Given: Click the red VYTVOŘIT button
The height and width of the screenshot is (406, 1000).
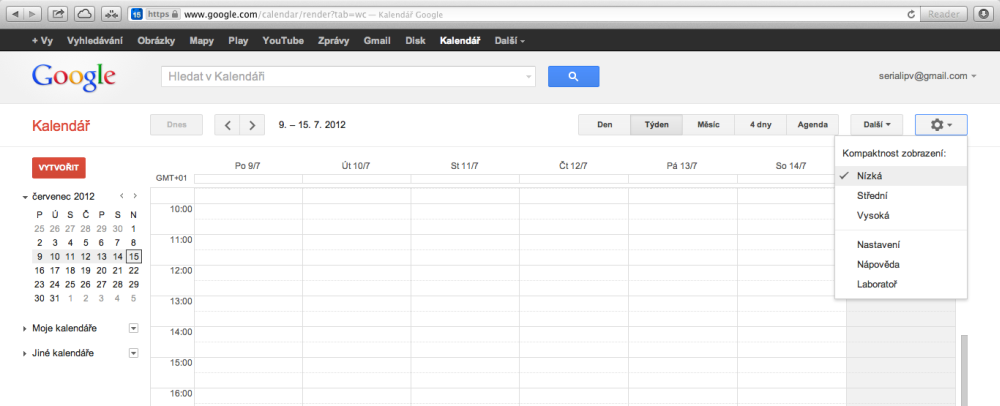Looking at the screenshot, I should 59,168.
